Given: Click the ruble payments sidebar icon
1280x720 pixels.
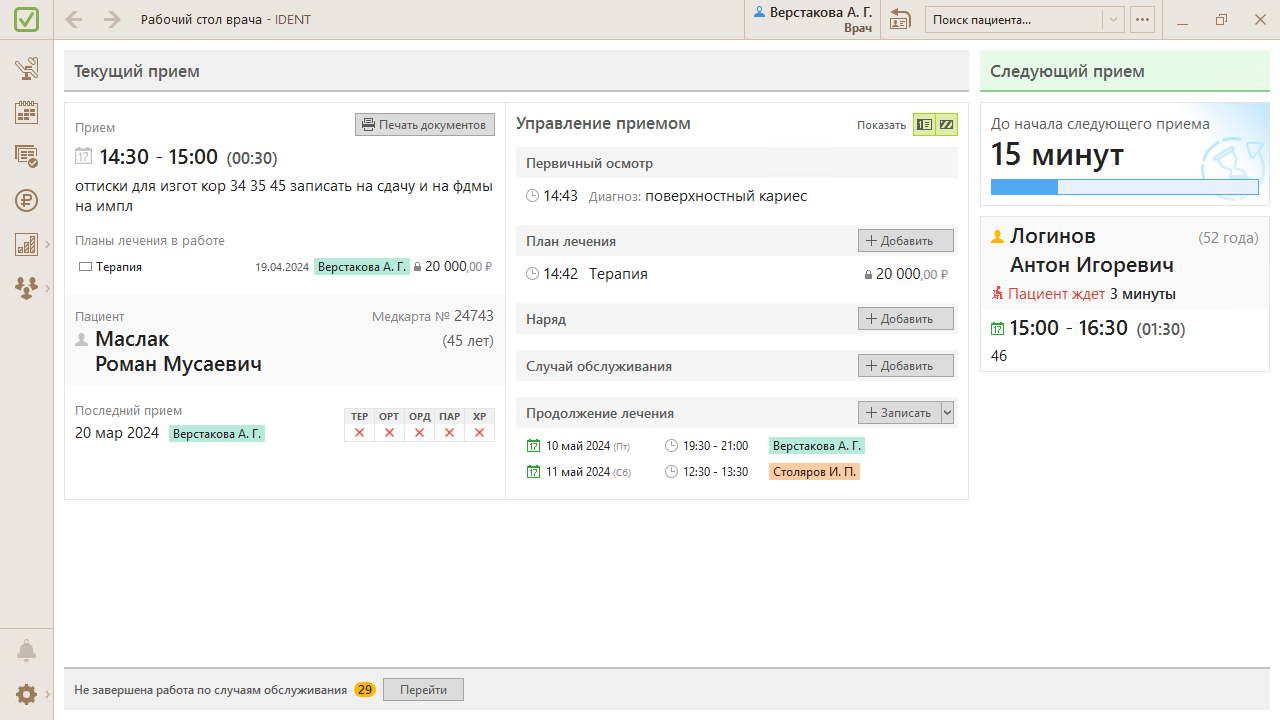Looking at the screenshot, I should (x=27, y=200).
